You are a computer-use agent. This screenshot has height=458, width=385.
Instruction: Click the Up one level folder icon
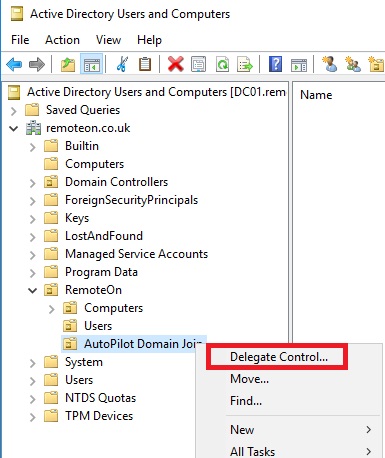tap(68, 64)
